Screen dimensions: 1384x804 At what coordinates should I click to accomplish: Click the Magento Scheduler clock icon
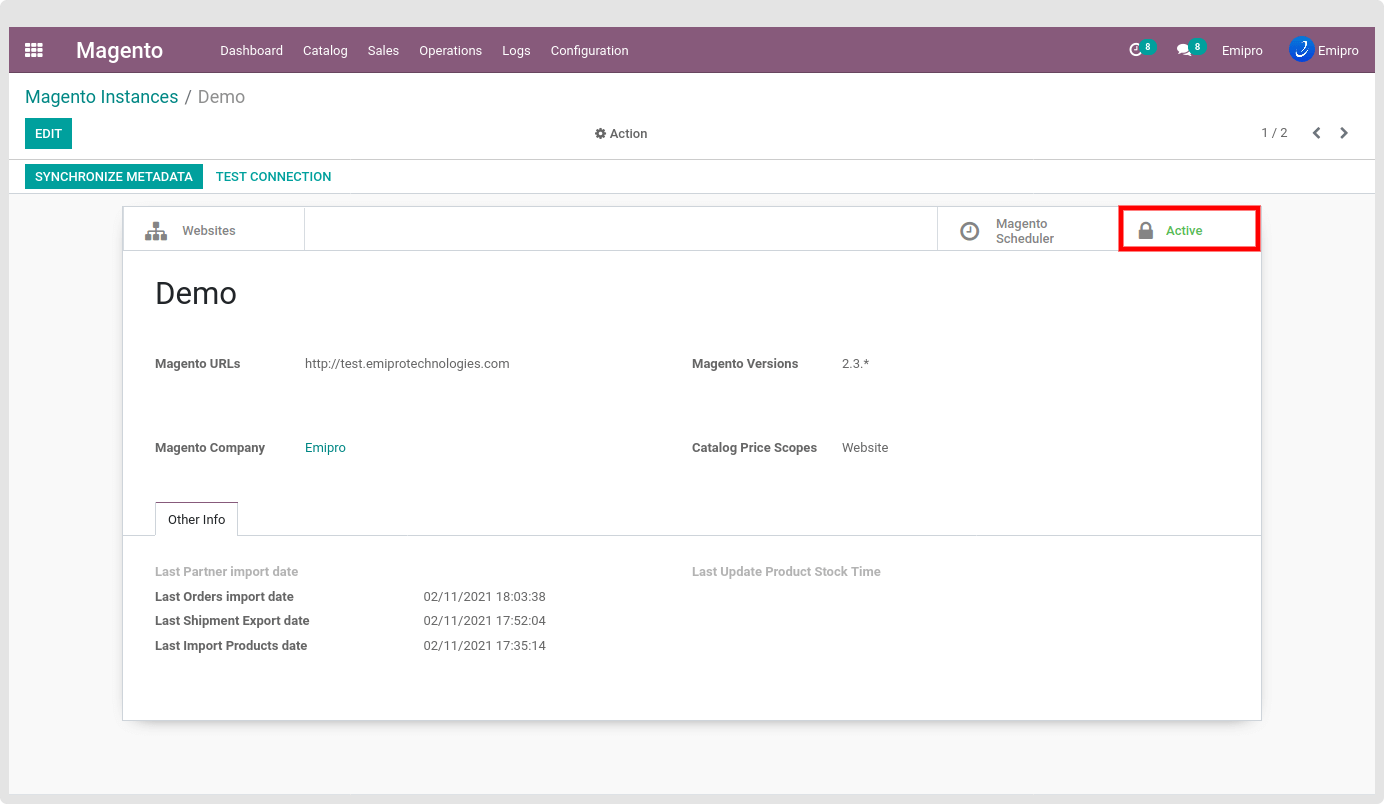[969, 231]
